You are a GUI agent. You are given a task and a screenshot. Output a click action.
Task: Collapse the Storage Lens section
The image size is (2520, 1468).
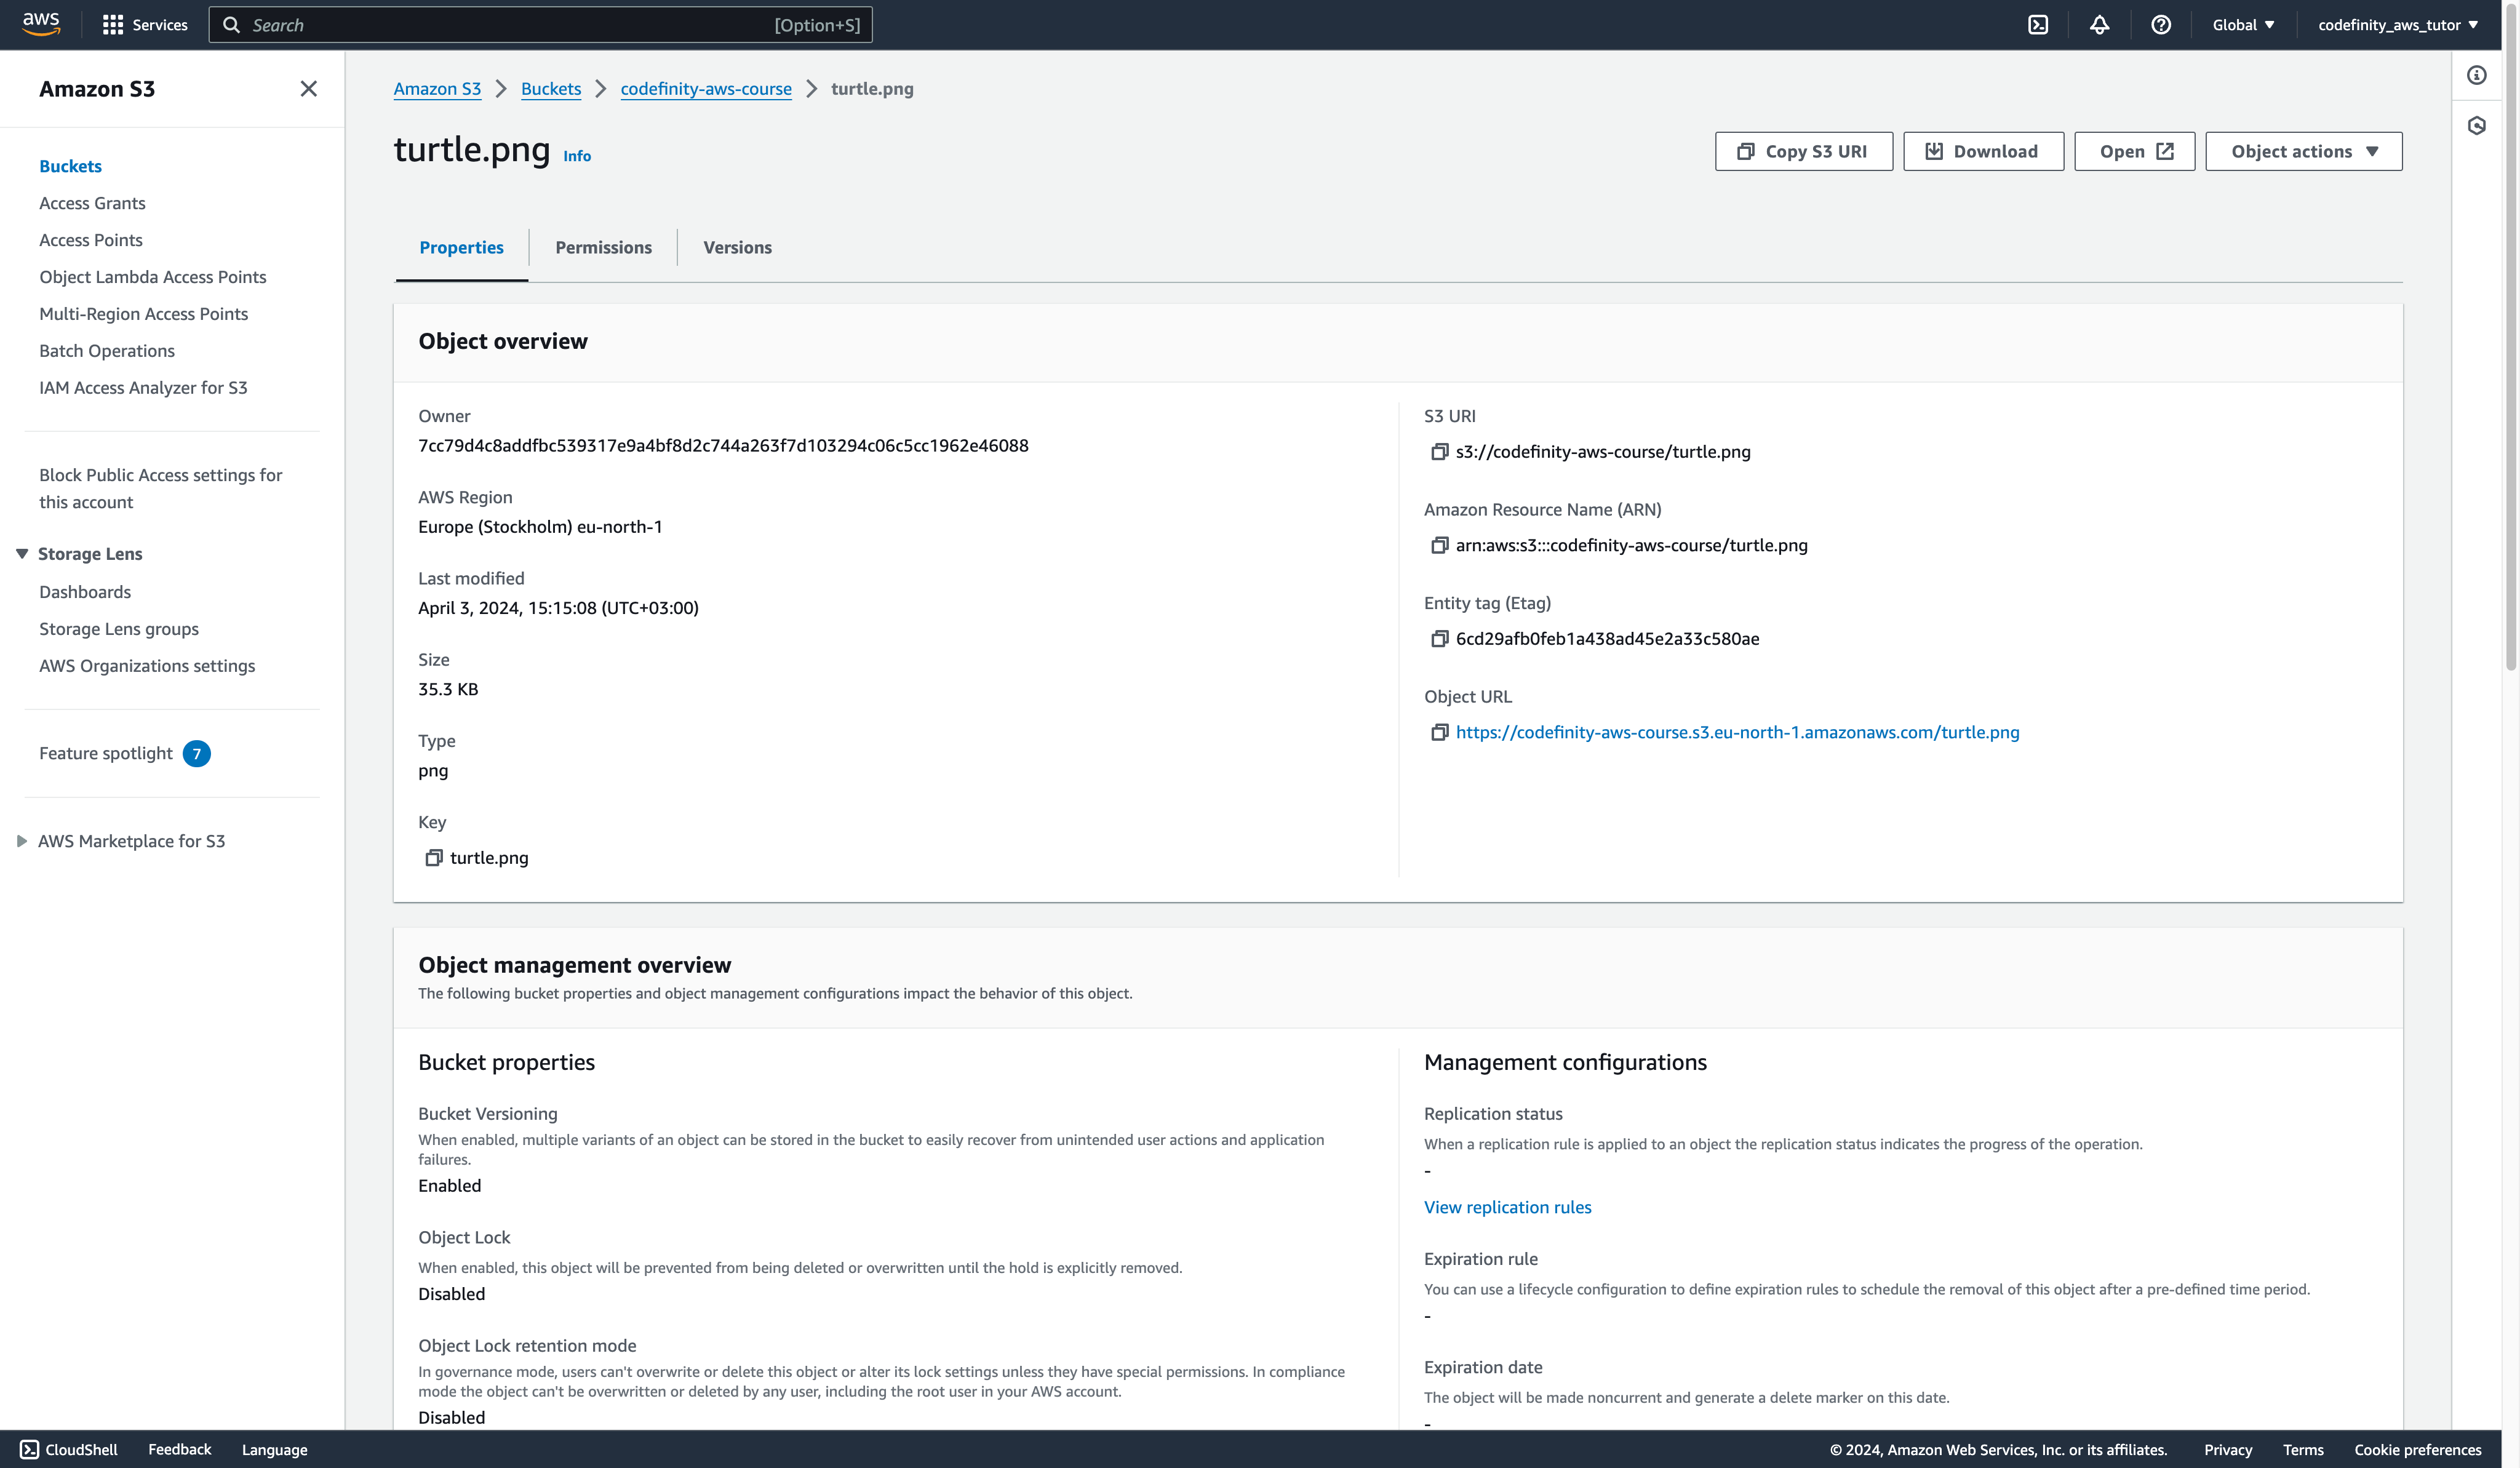click(x=21, y=554)
